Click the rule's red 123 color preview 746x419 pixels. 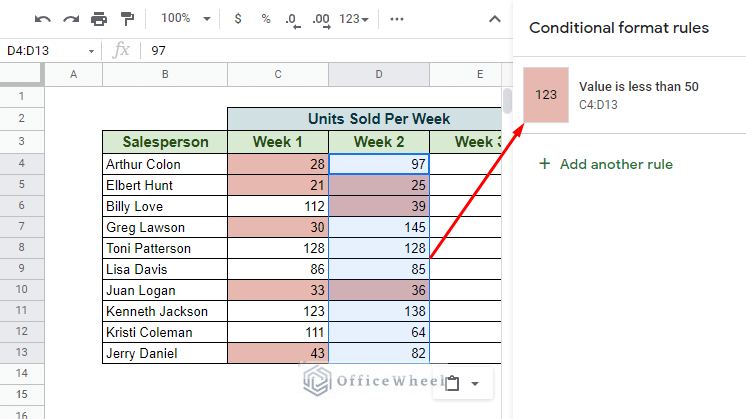point(546,95)
